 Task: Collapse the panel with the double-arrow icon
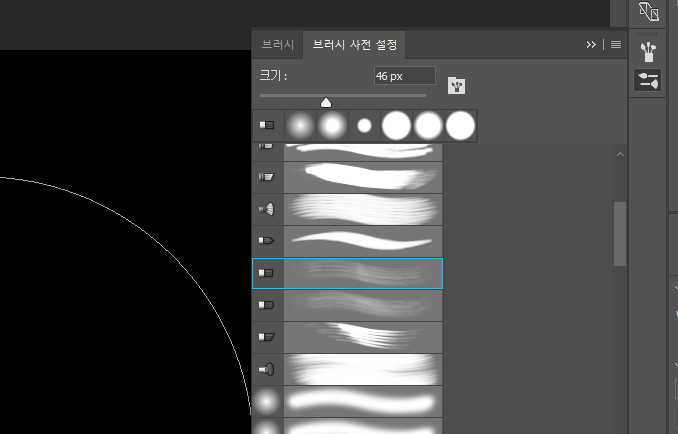coord(591,45)
